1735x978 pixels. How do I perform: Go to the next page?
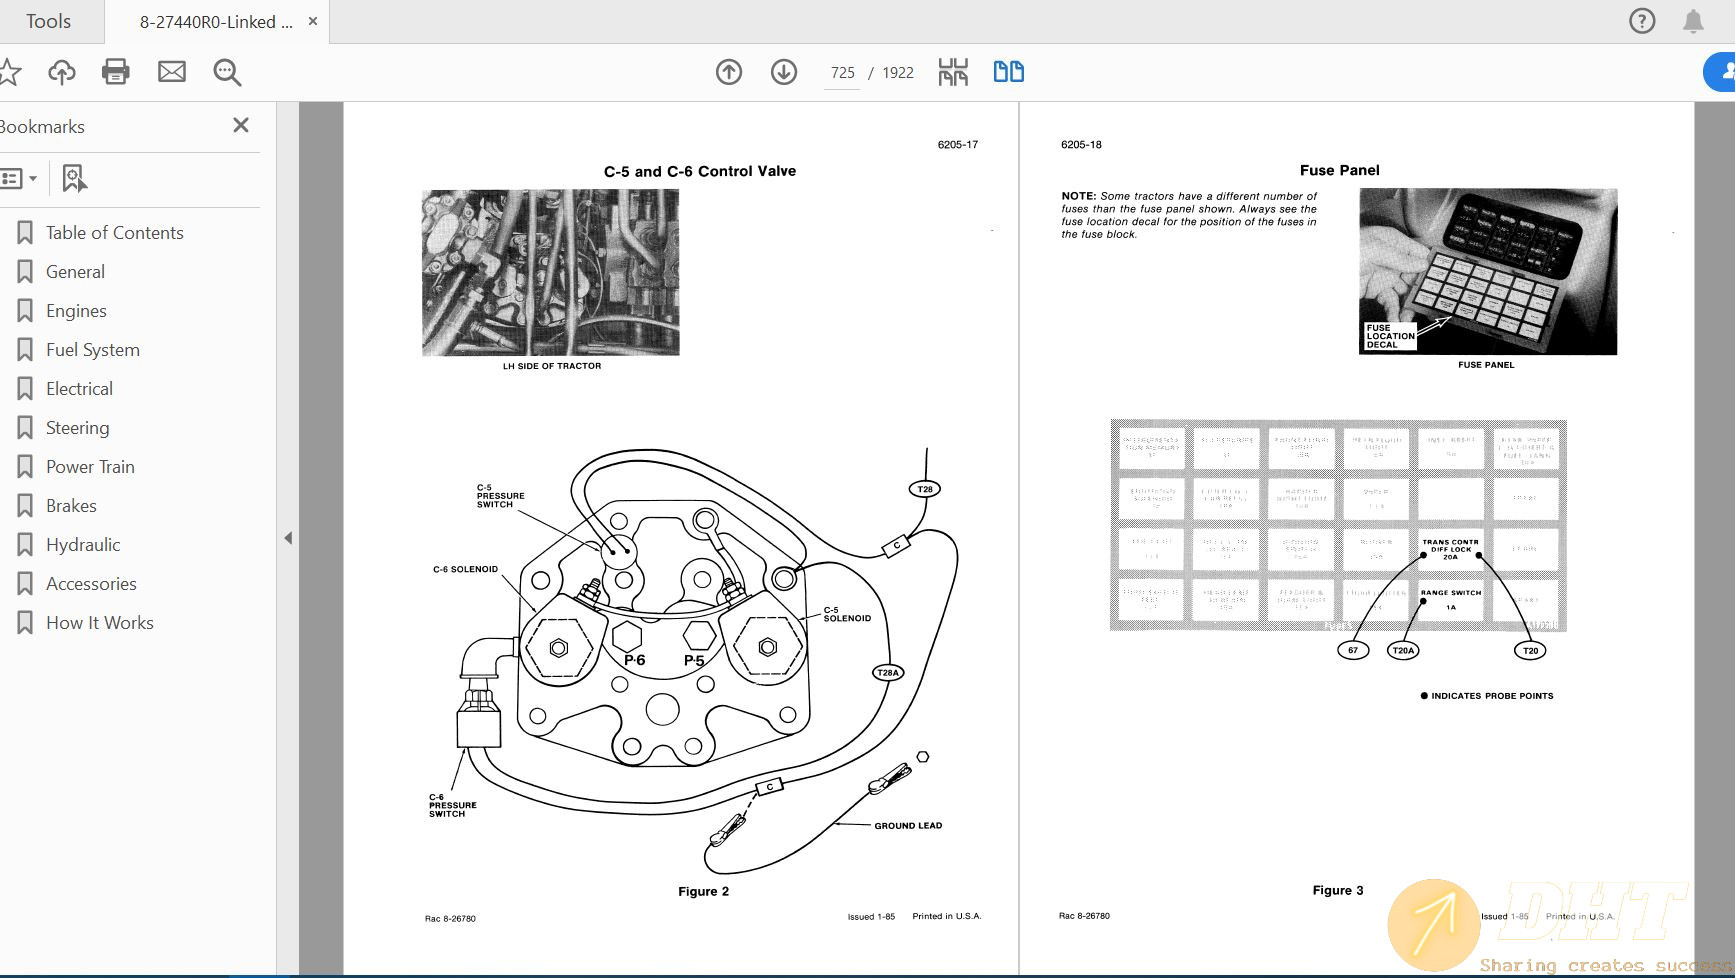[x=784, y=71]
